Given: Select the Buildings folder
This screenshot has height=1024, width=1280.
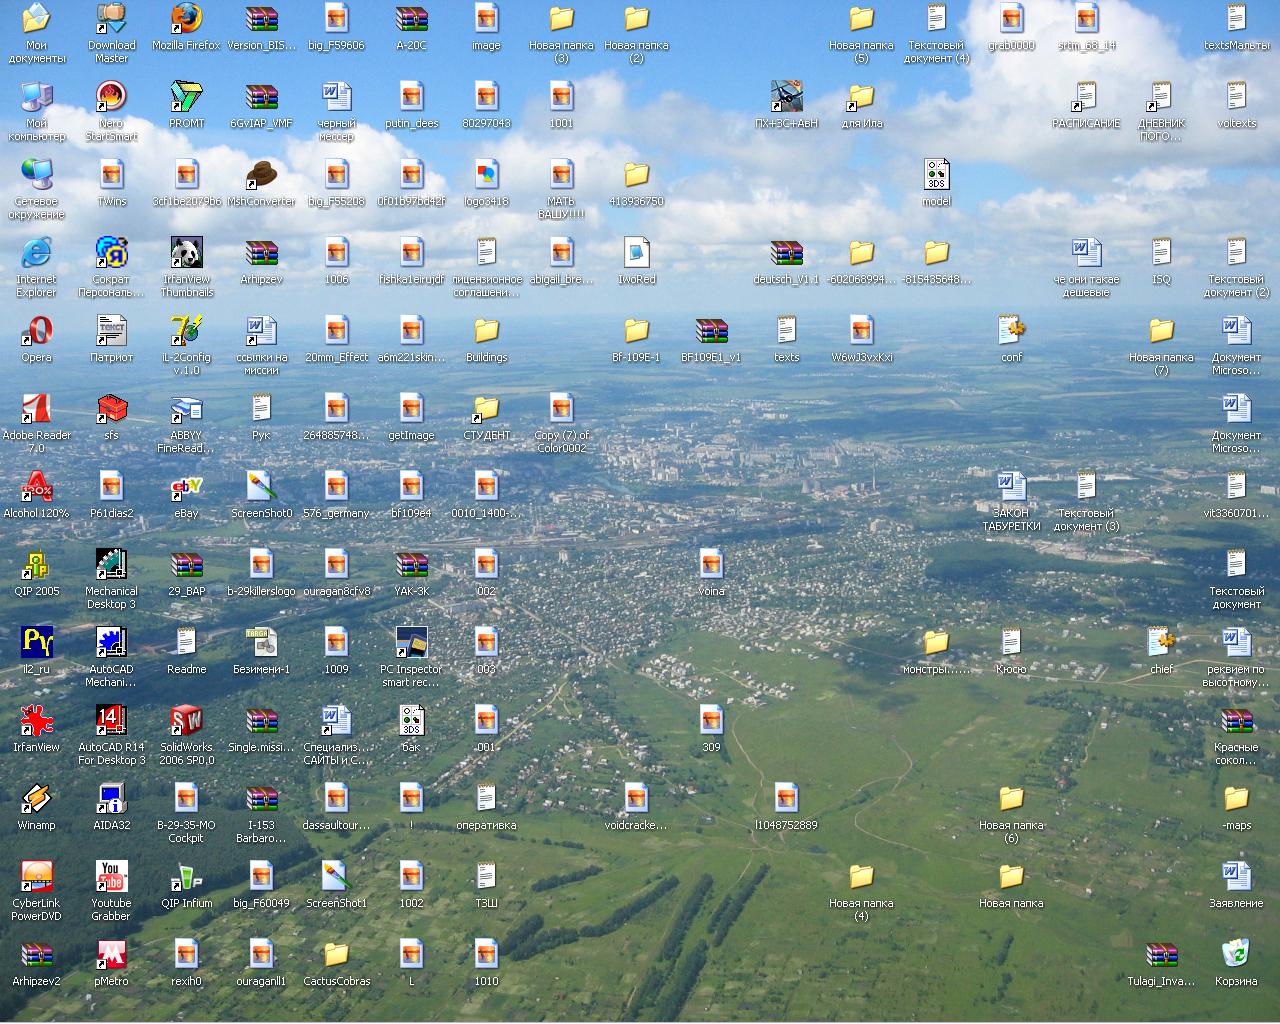Looking at the screenshot, I should [x=486, y=331].
